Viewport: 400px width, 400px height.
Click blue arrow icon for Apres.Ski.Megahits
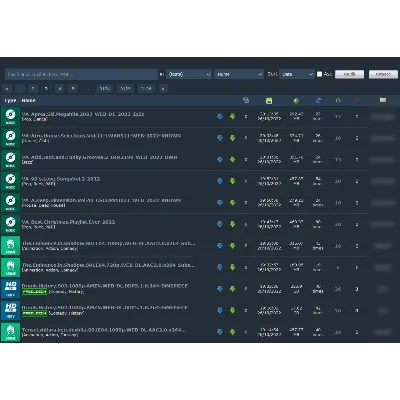point(220,116)
